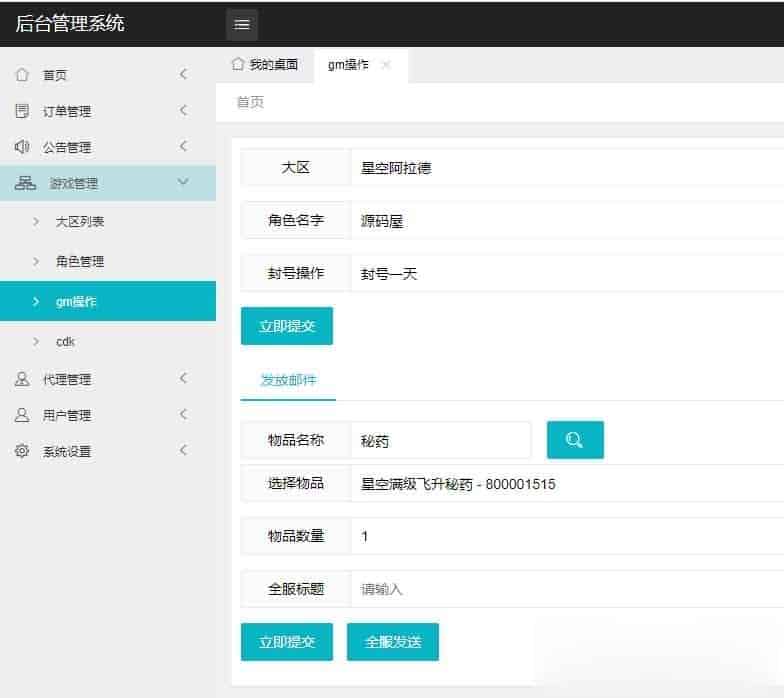The height and width of the screenshot is (698, 784).
Task: Click the 代理管理 menu label
Action: pyautogui.click(x=66, y=379)
